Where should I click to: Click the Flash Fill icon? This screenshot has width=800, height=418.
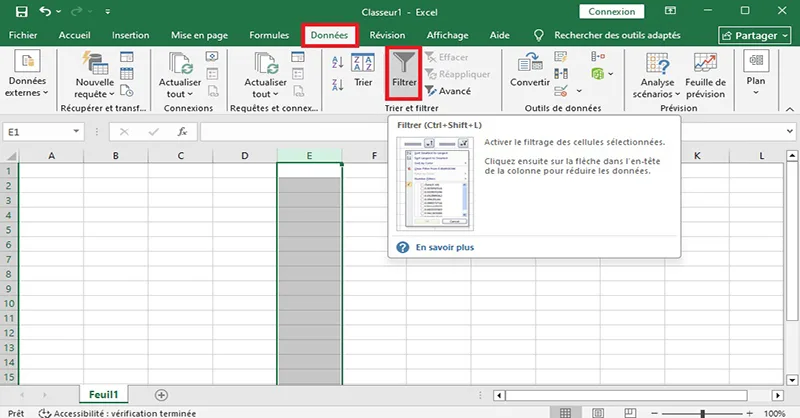point(561,57)
